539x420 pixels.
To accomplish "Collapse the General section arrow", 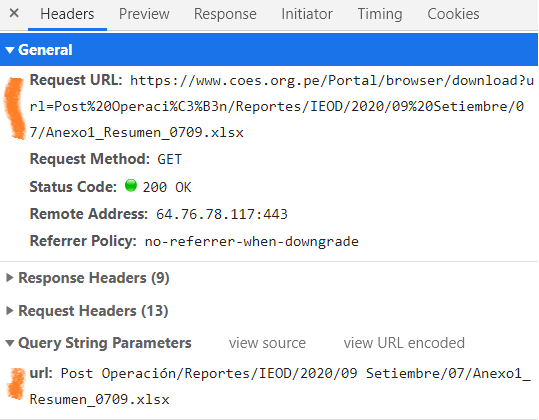I will 10,50.
